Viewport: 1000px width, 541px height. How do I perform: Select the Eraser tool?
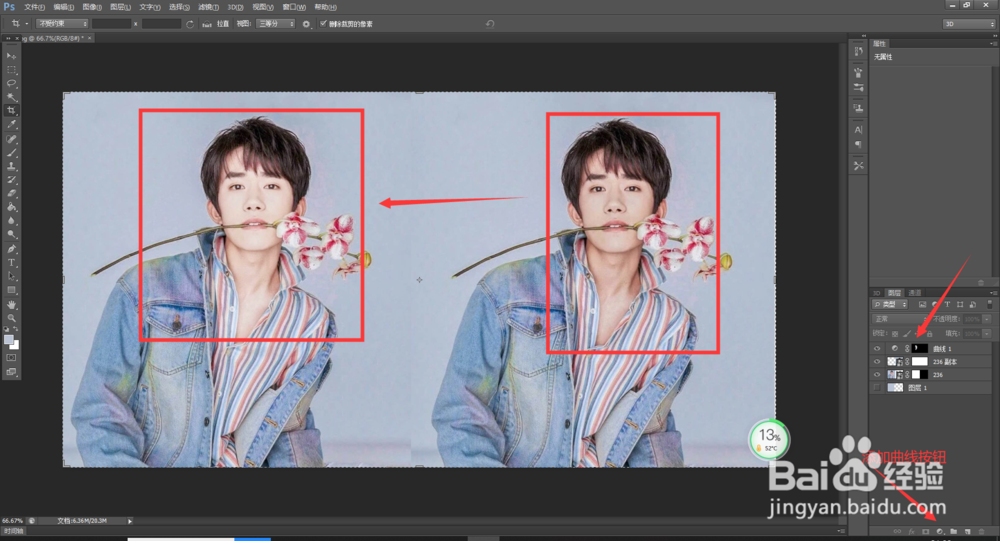pos(11,193)
